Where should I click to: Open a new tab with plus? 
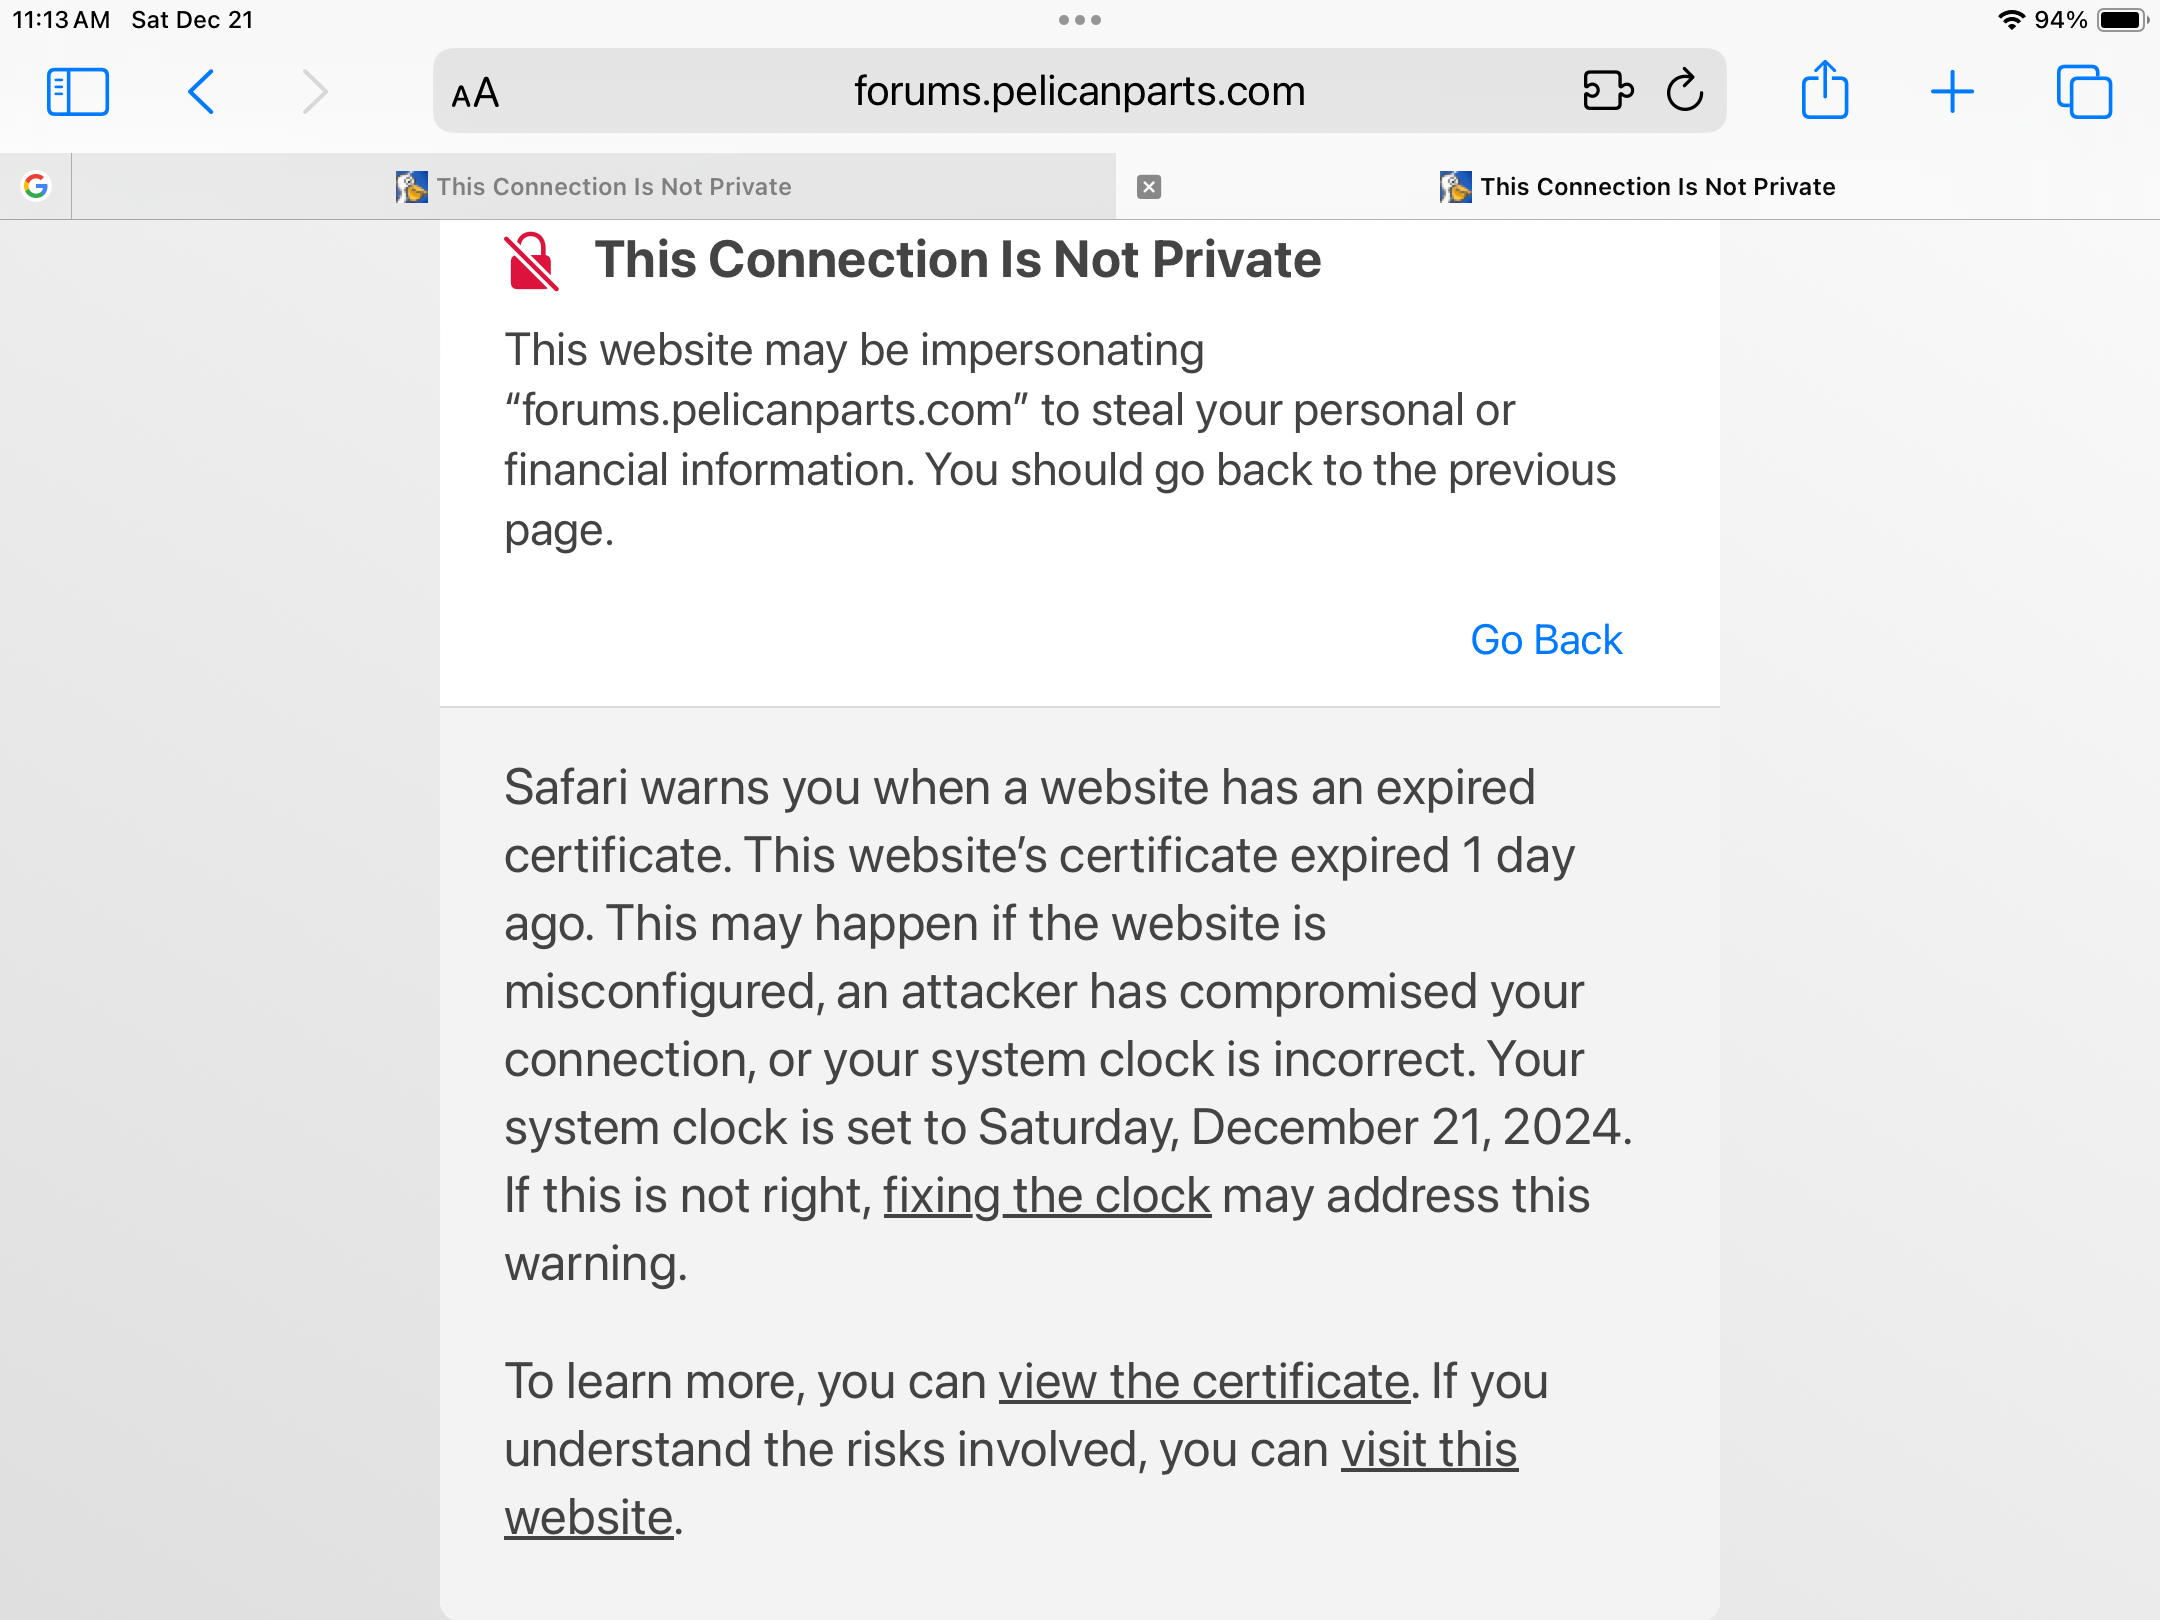1952,92
